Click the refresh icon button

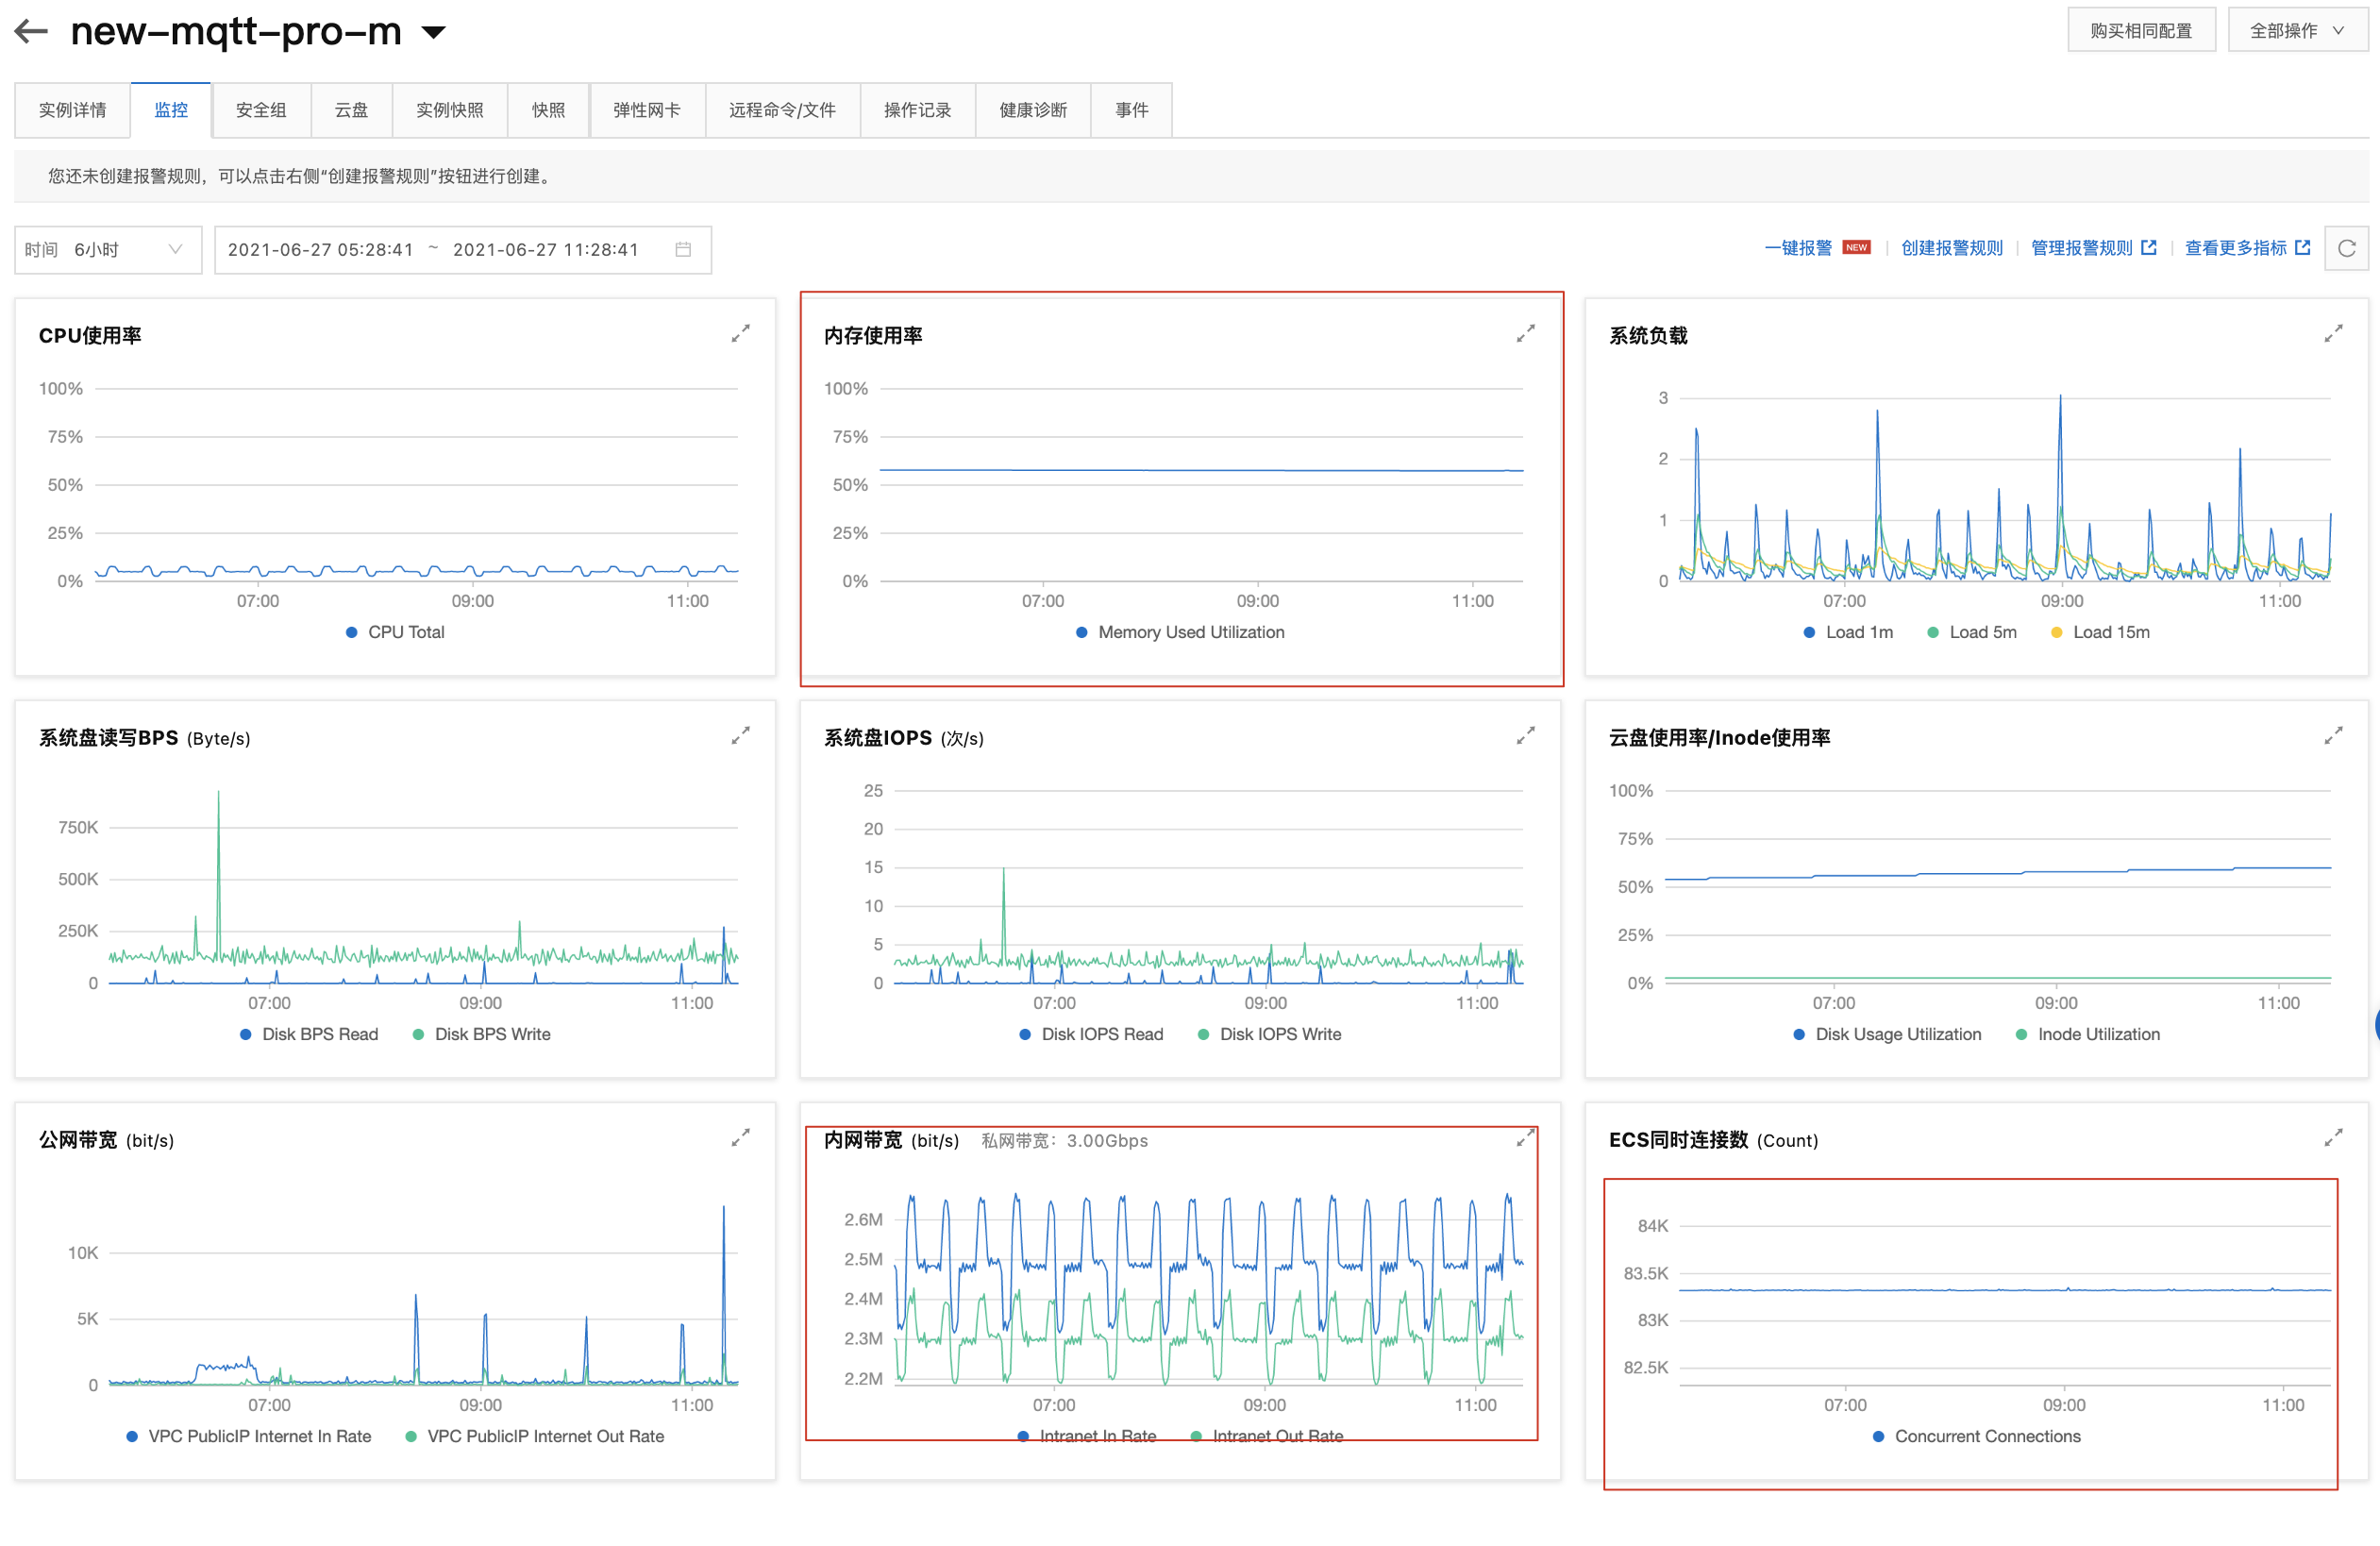pos(2347,248)
